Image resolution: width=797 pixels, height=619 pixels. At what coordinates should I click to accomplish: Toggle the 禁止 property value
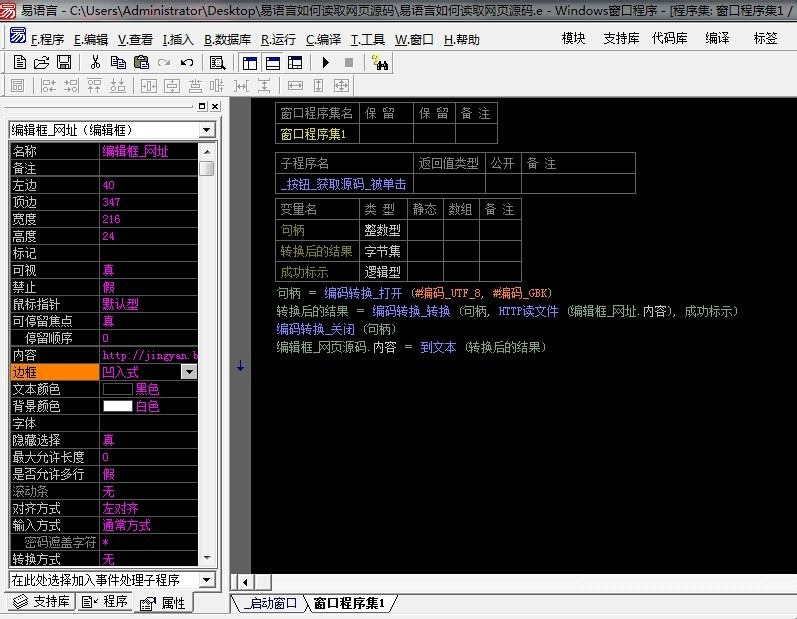148,287
